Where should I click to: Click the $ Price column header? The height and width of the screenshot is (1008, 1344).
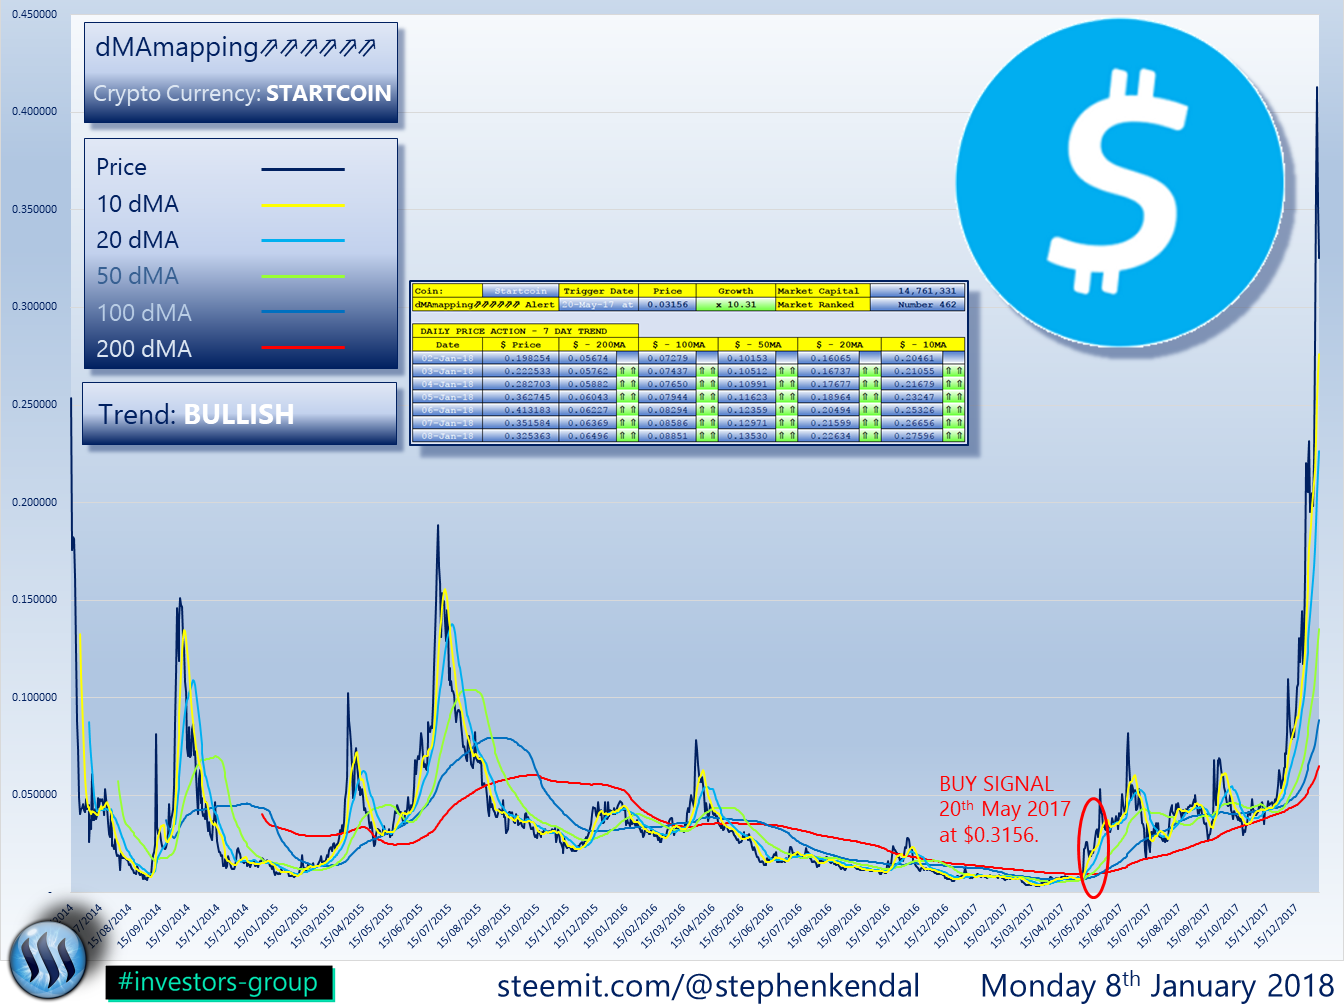tap(520, 344)
